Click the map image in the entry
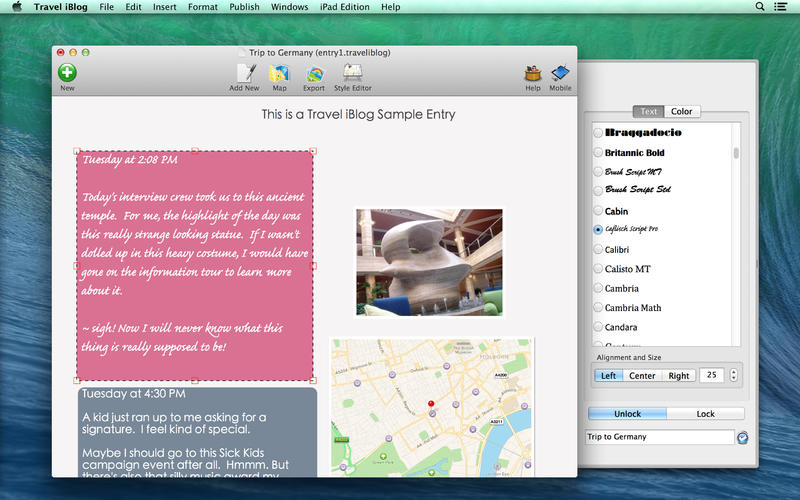This screenshot has width=800, height=500. (x=432, y=407)
